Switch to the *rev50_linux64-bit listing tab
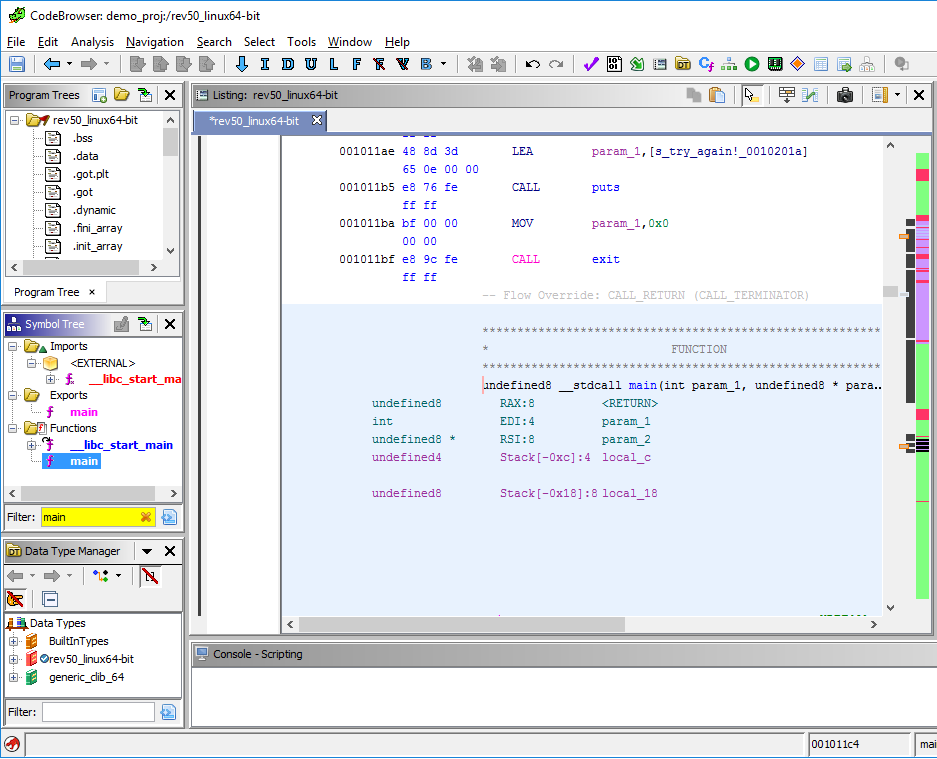The image size is (937, 759). tap(255, 121)
